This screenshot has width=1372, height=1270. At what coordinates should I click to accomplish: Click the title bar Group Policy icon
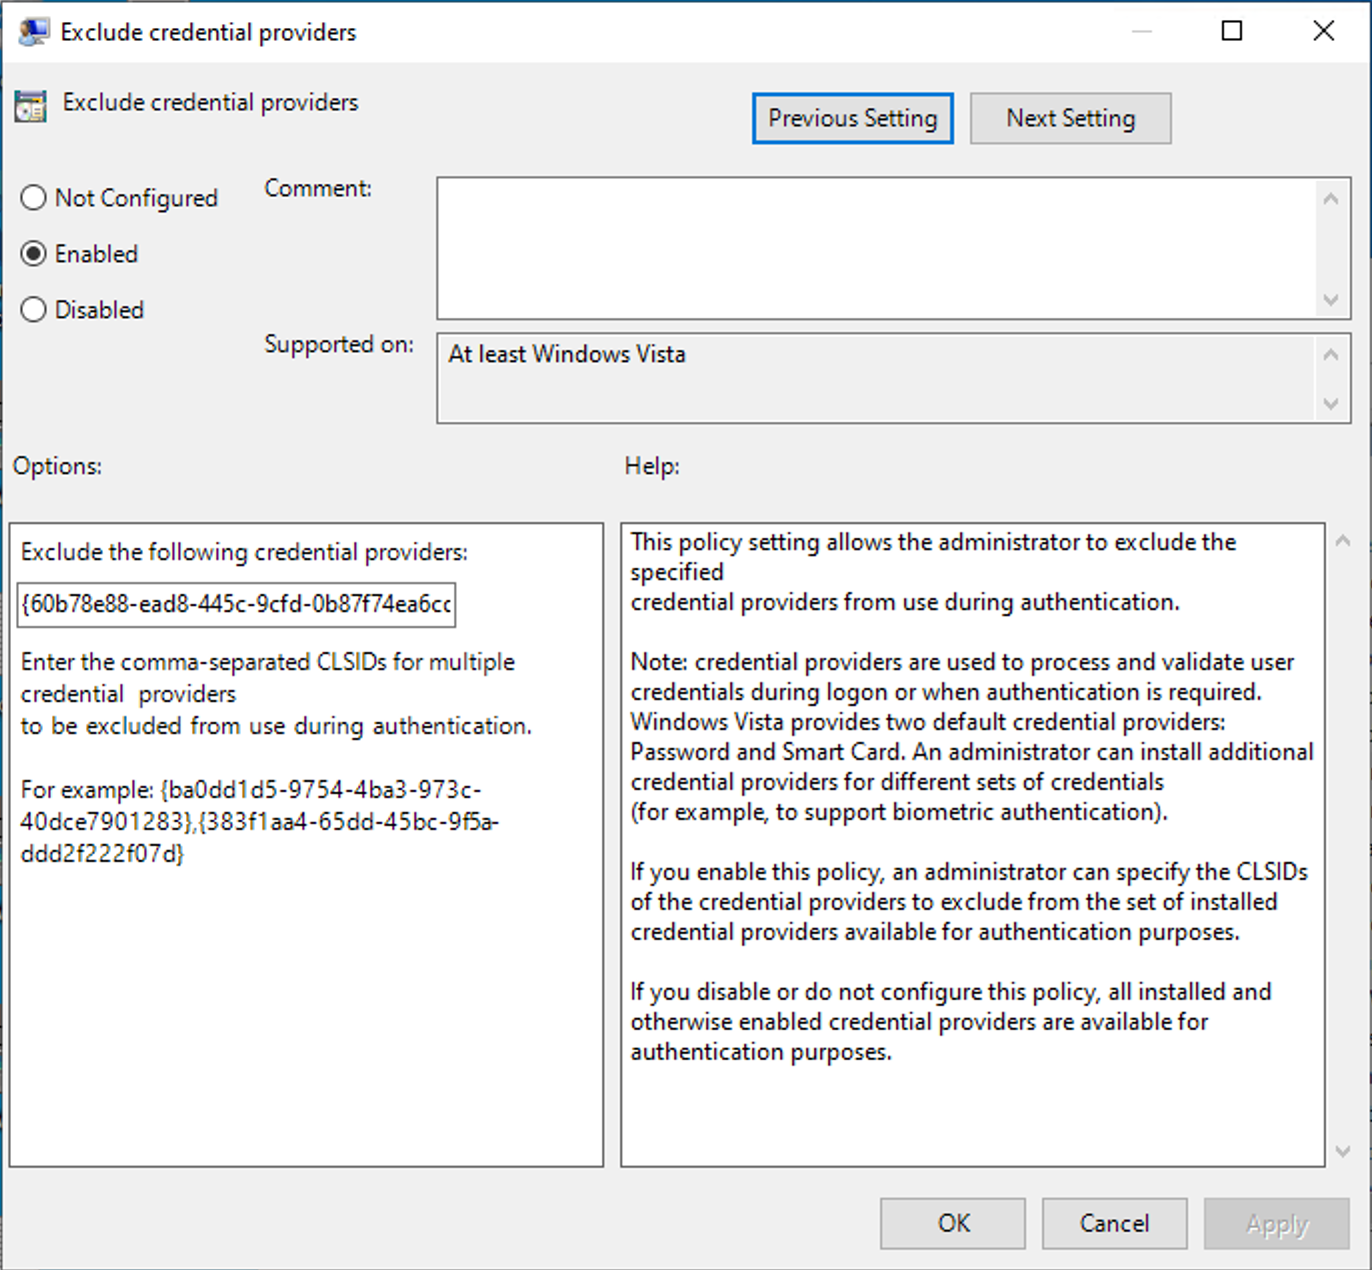[x=33, y=32]
